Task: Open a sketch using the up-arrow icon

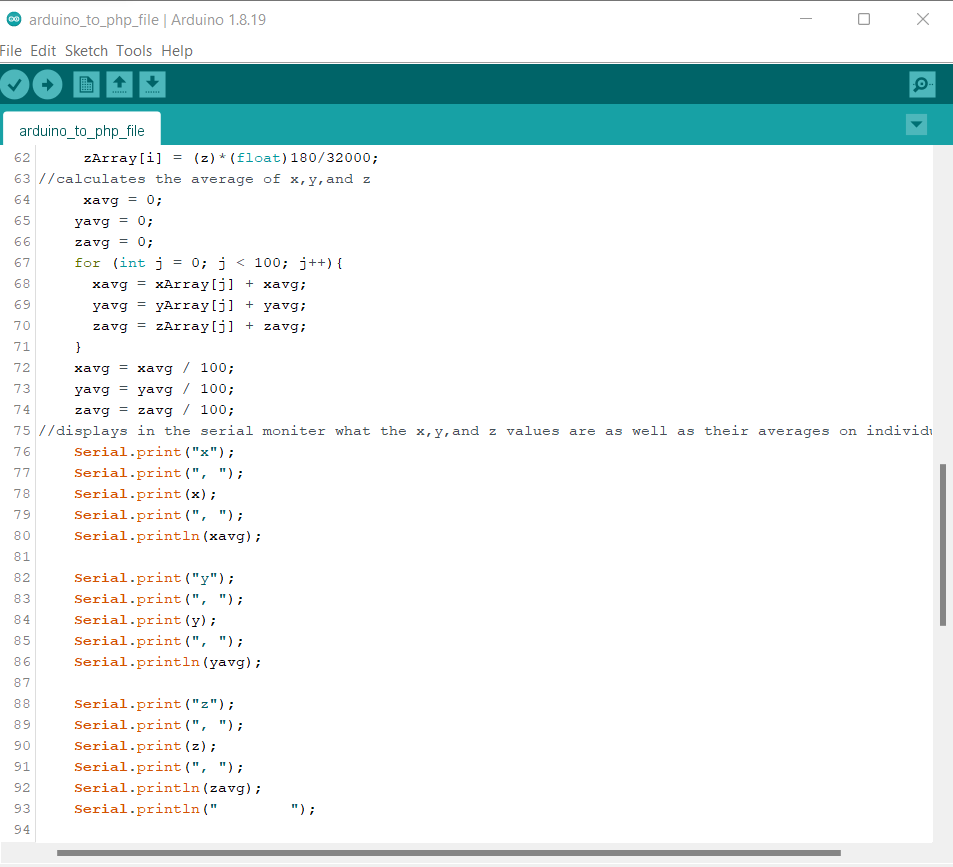Action: (x=119, y=85)
